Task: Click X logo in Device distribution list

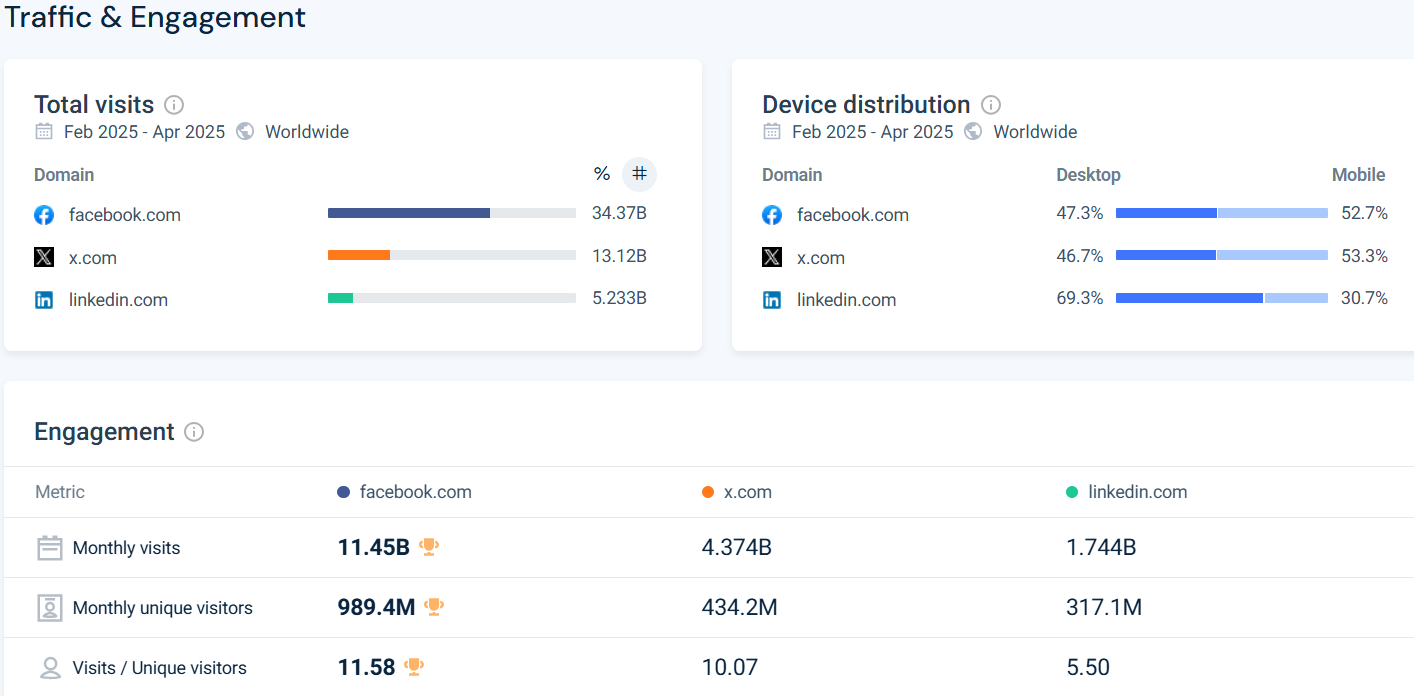Action: (772, 257)
